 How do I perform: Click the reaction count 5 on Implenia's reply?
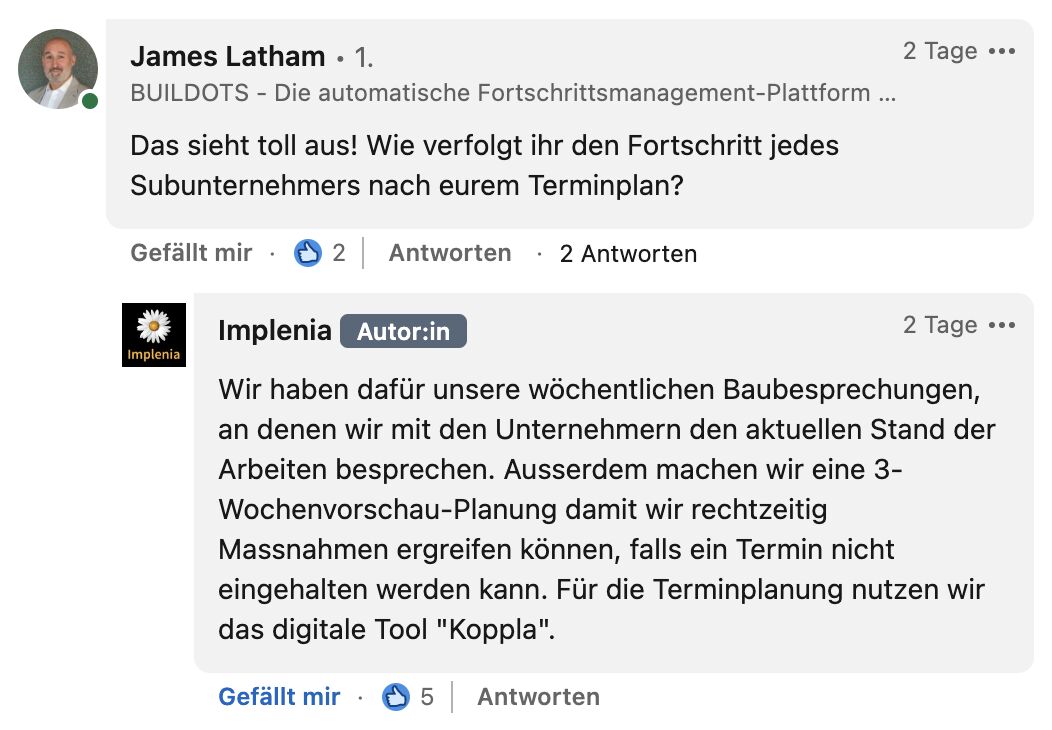point(427,696)
